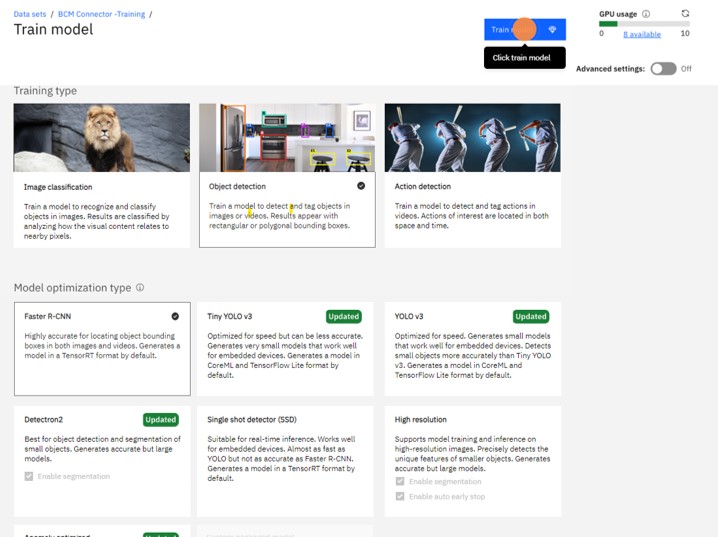Select Single shot detector (SSD) card

287,450
